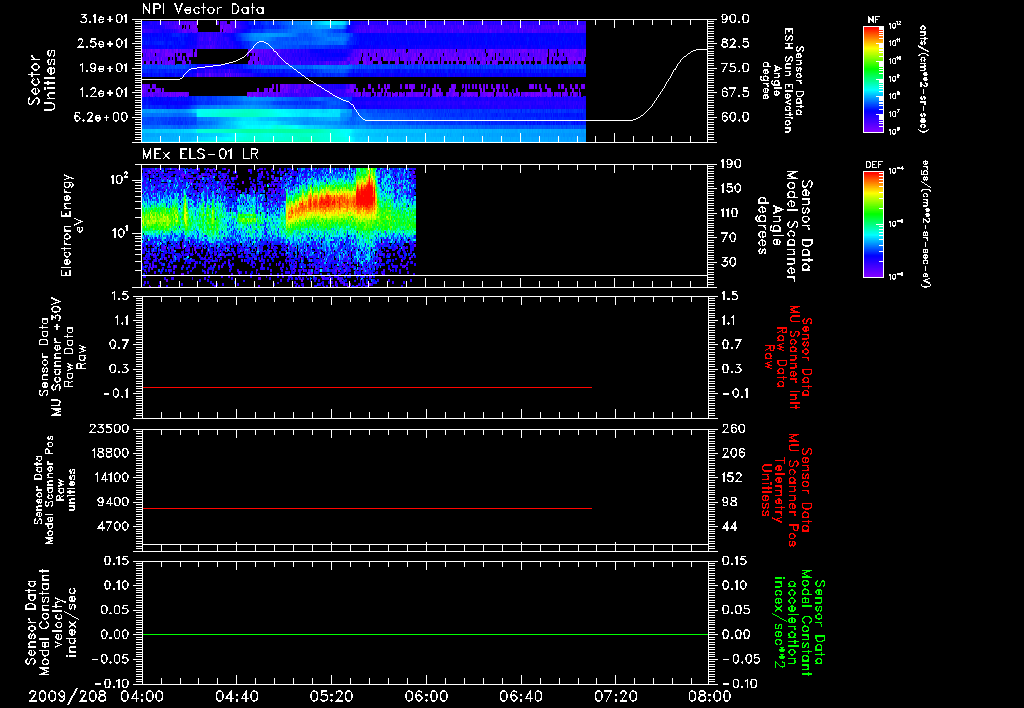The image size is (1024, 708).
Task: Select the NF rainbow color bar
Action: (x=873, y=78)
